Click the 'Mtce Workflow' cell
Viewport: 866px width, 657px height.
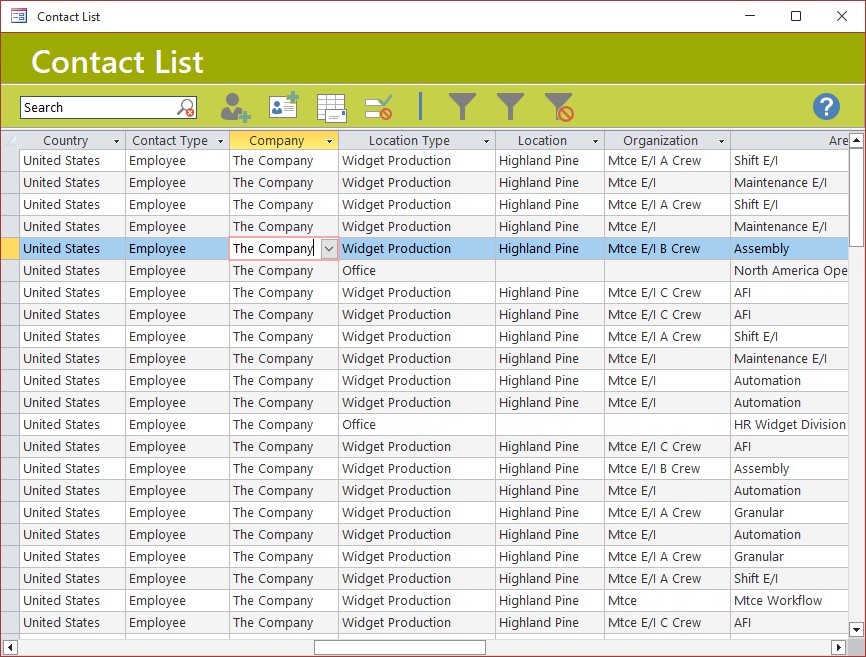[x=790, y=601]
